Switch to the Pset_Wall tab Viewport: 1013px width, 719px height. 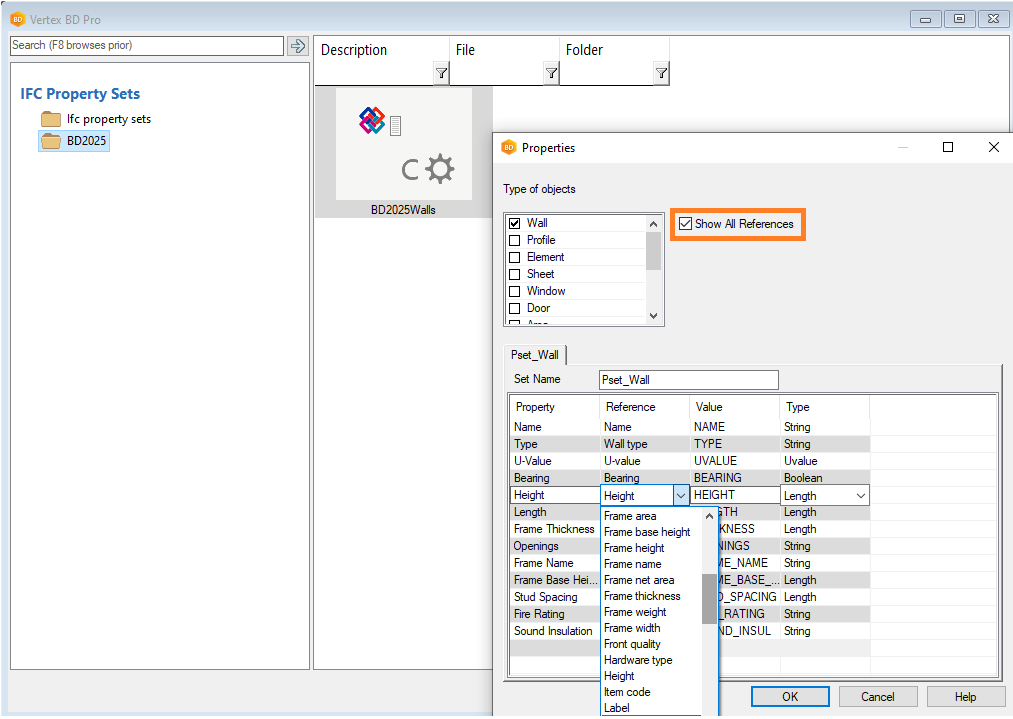coord(534,354)
